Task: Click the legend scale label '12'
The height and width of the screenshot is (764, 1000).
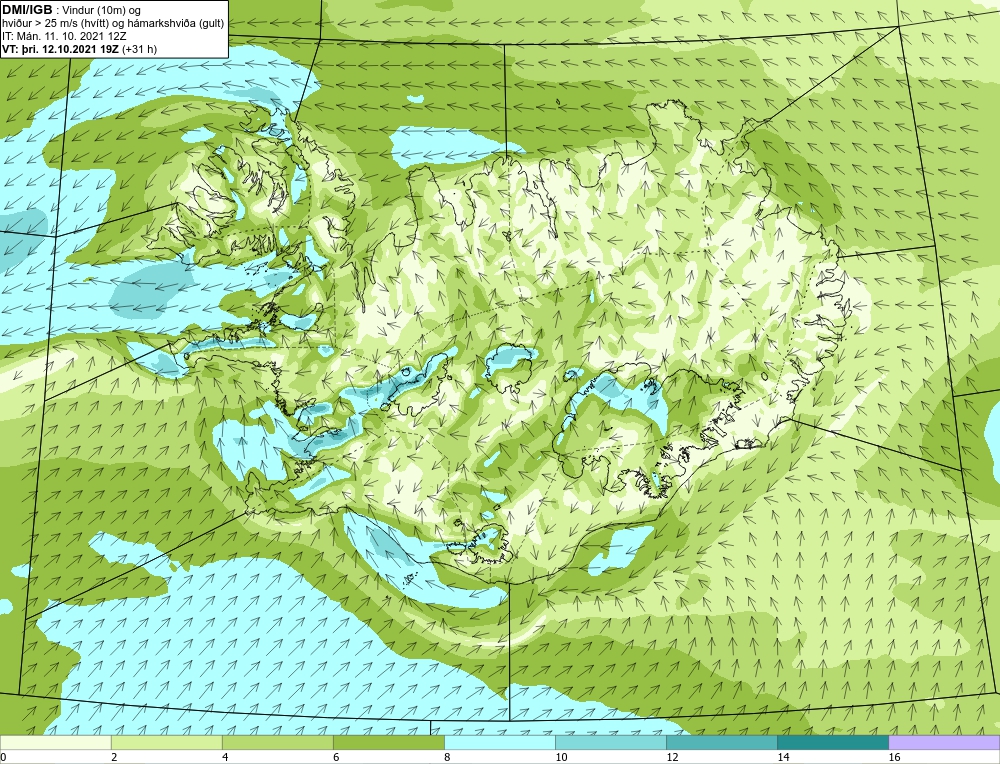Action: [x=672, y=757]
